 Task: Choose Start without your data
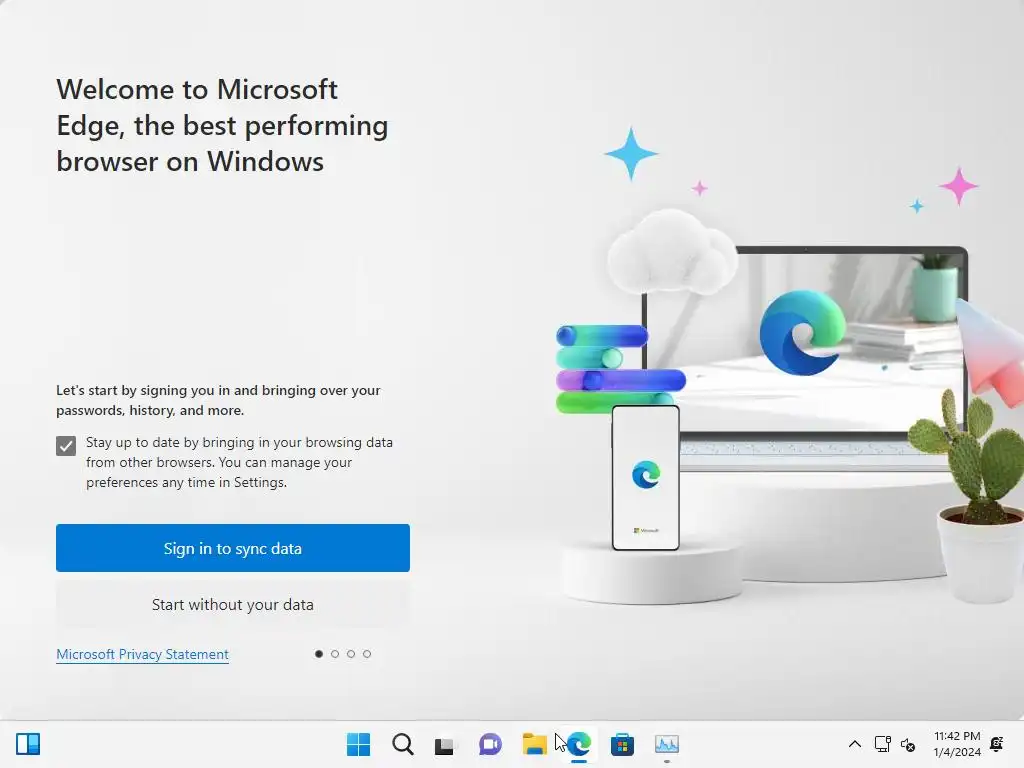232,605
